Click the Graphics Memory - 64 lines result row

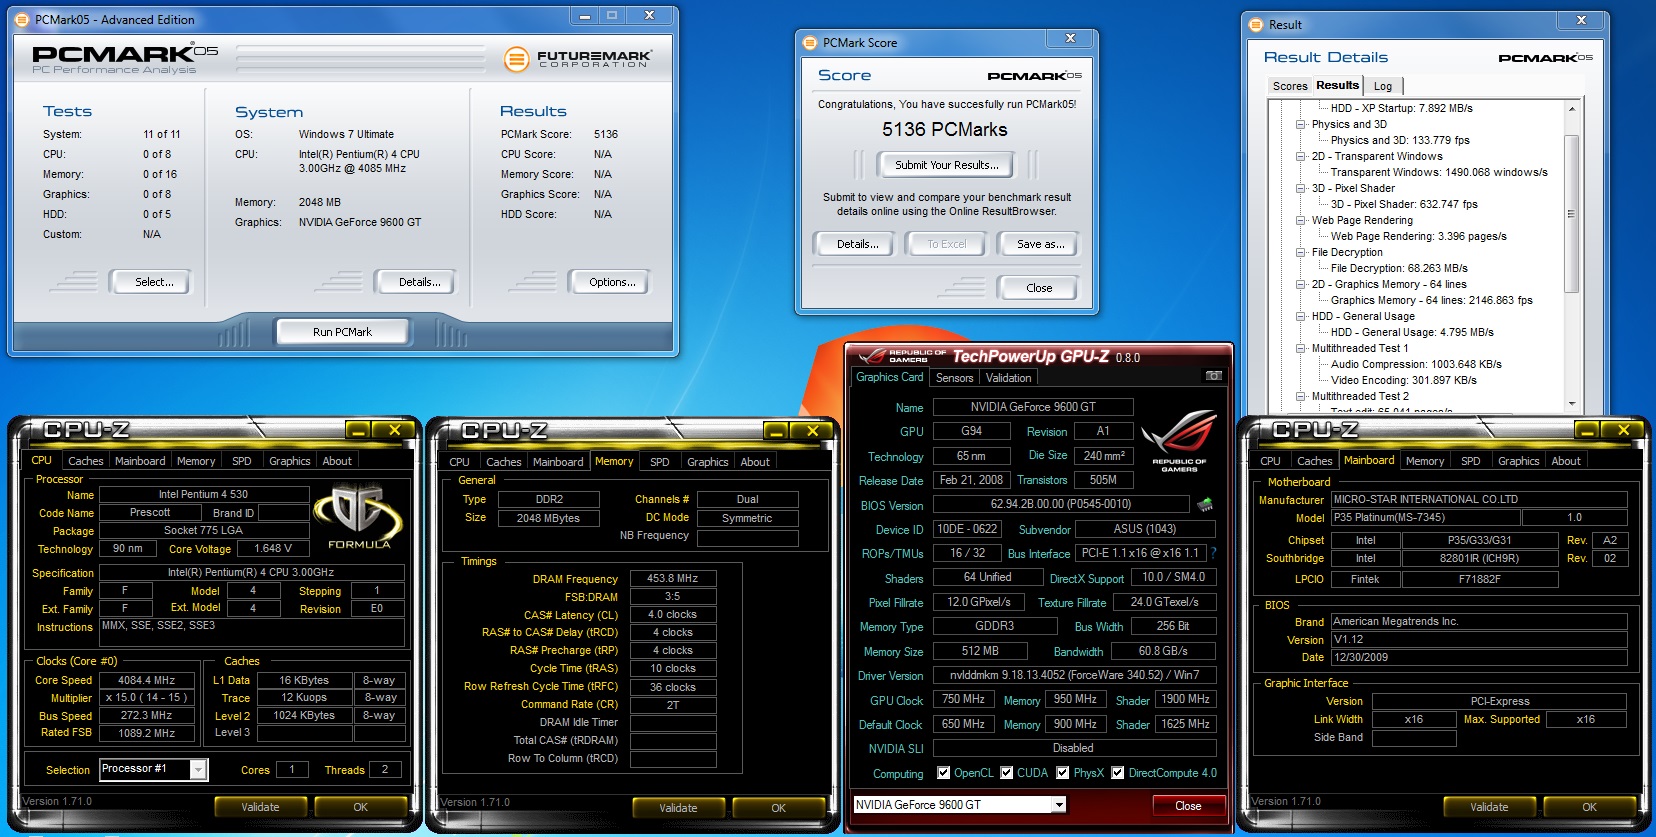1431,300
